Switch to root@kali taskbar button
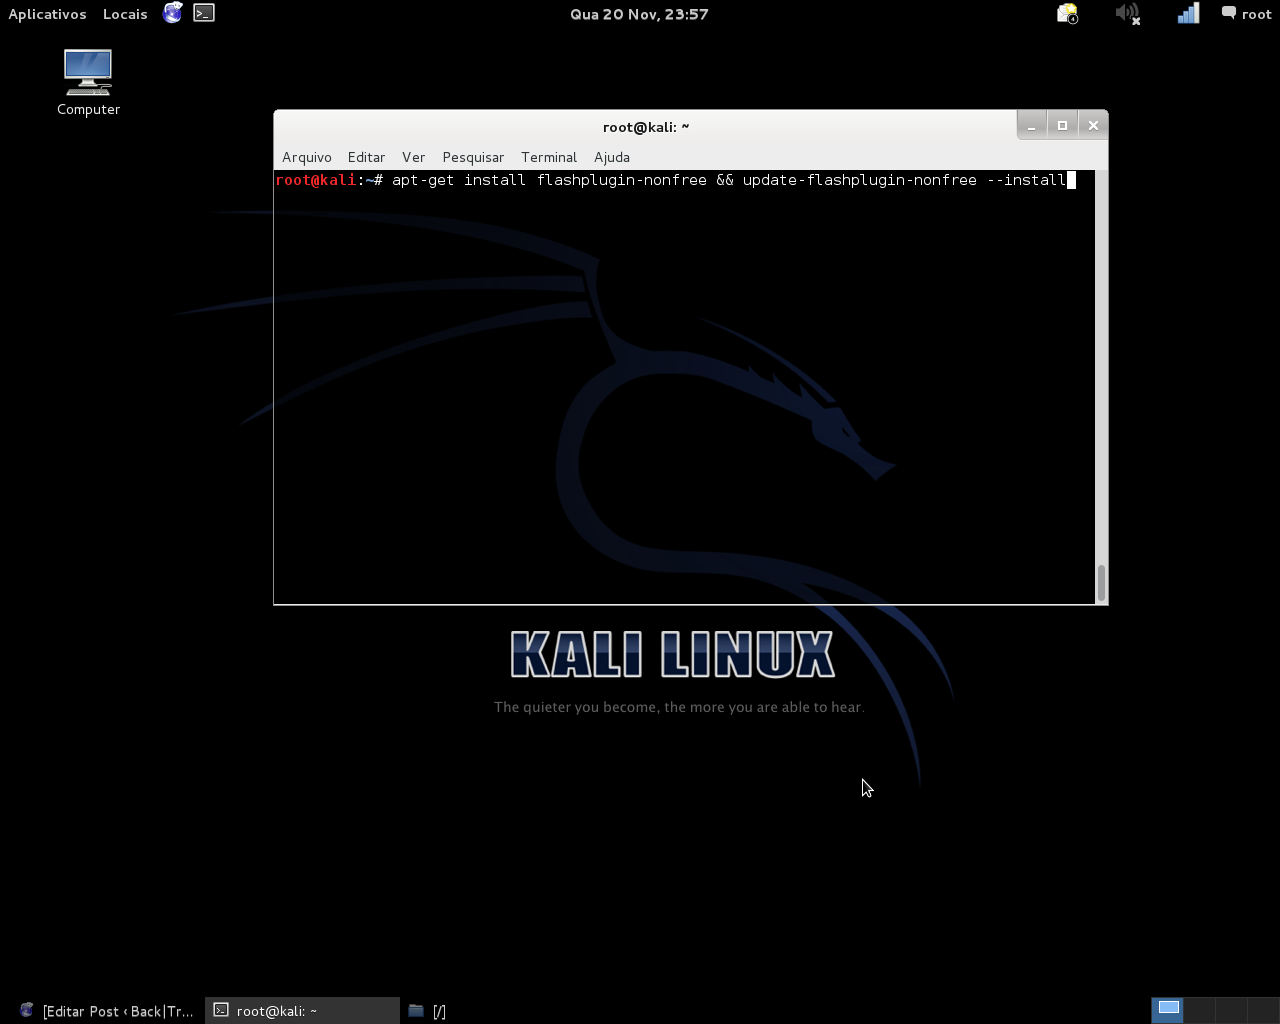 (302, 1011)
